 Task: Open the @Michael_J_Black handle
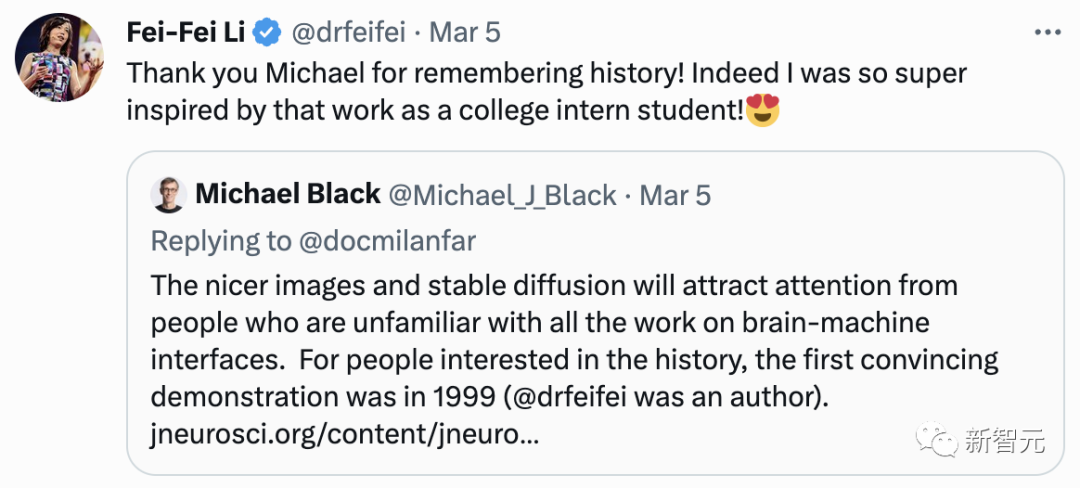coord(502,195)
